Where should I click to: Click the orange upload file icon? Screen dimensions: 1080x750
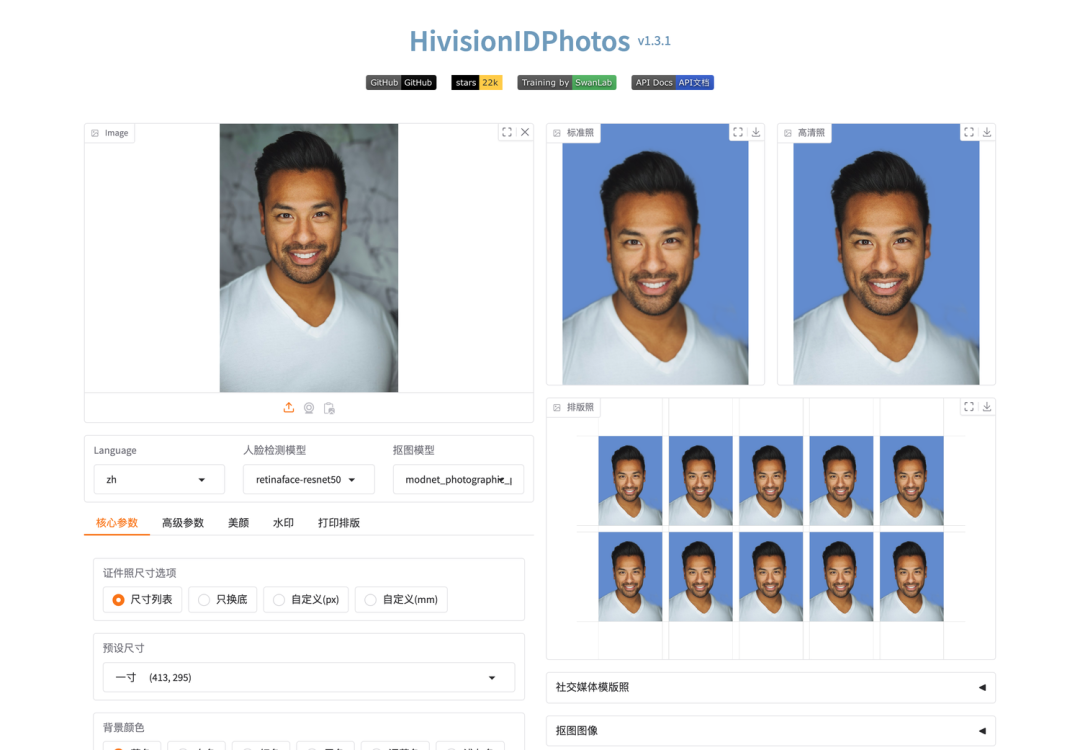[289, 408]
